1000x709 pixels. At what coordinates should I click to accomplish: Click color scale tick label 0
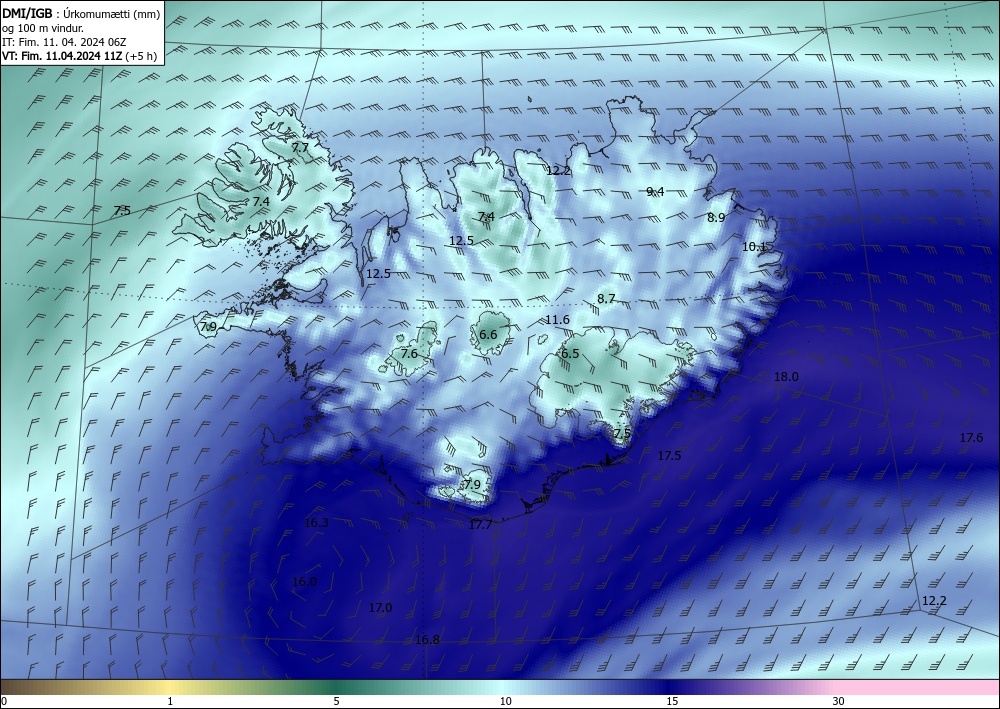point(4,701)
